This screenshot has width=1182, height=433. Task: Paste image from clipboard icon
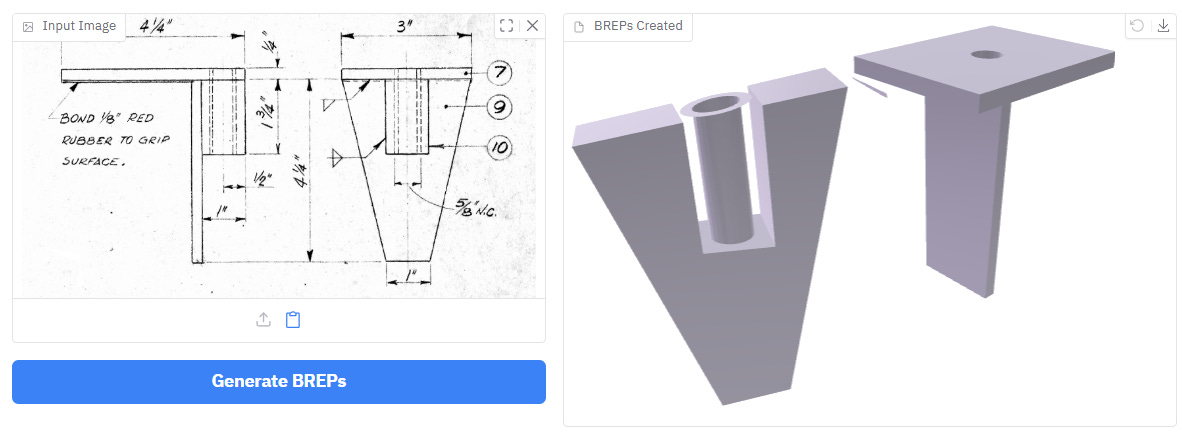[x=293, y=320]
